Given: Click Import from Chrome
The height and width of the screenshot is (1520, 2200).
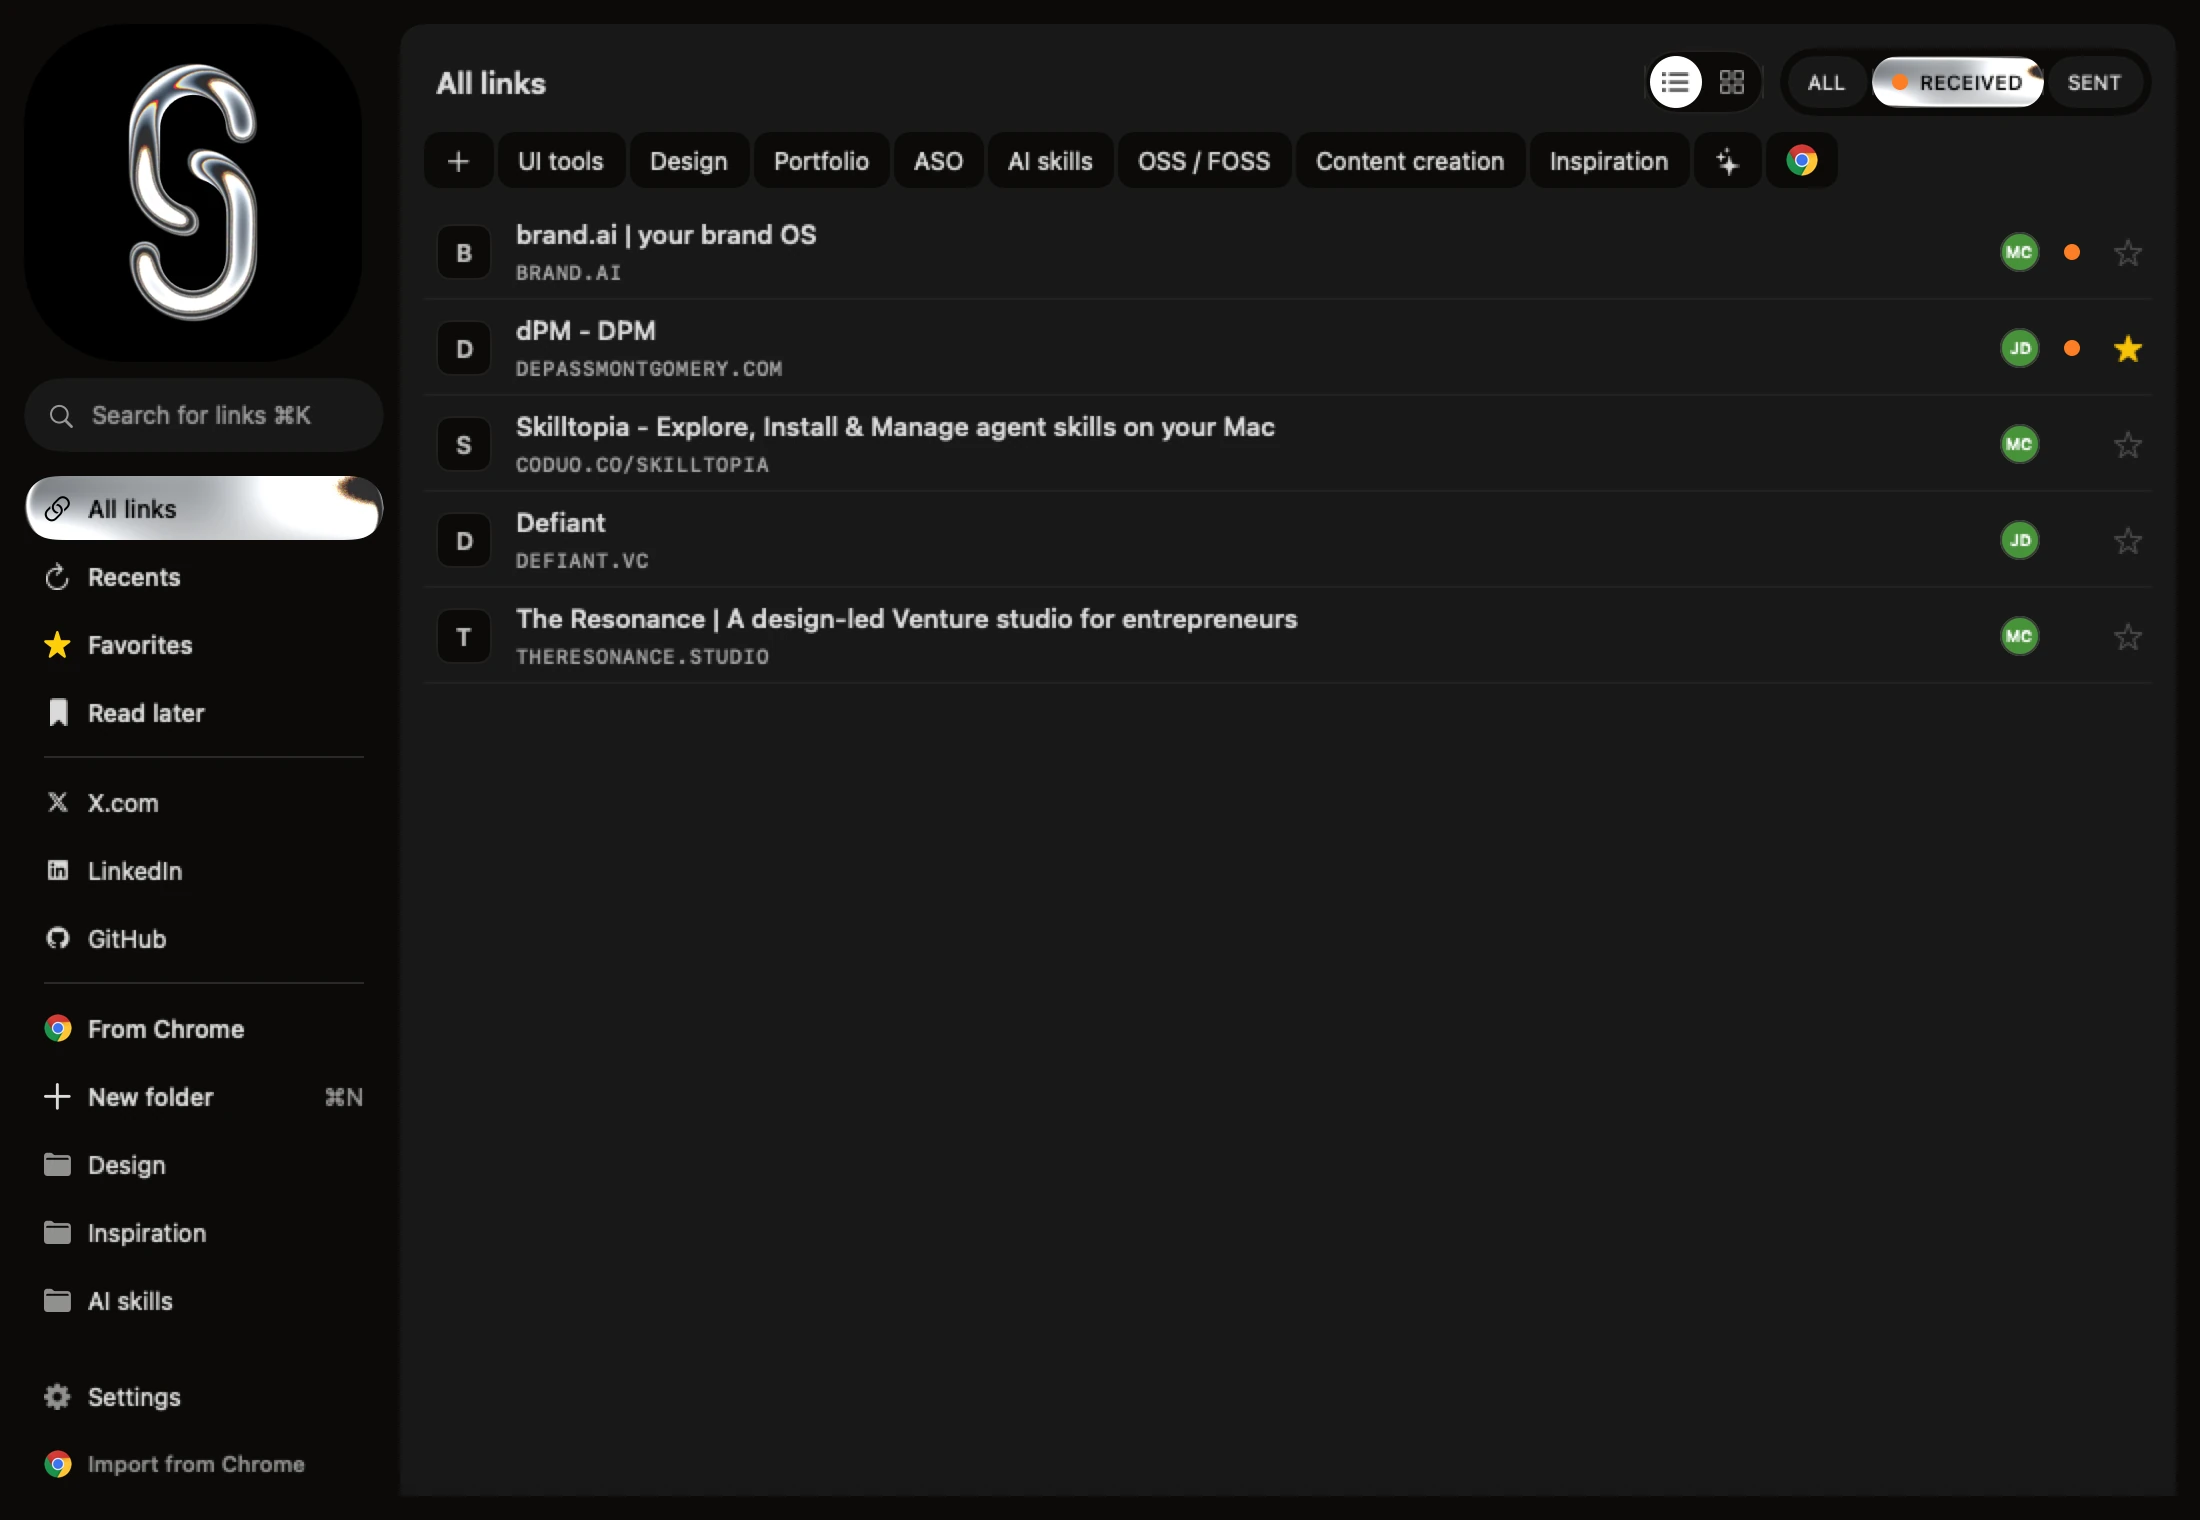Looking at the screenshot, I should [x=204, y=1464].
